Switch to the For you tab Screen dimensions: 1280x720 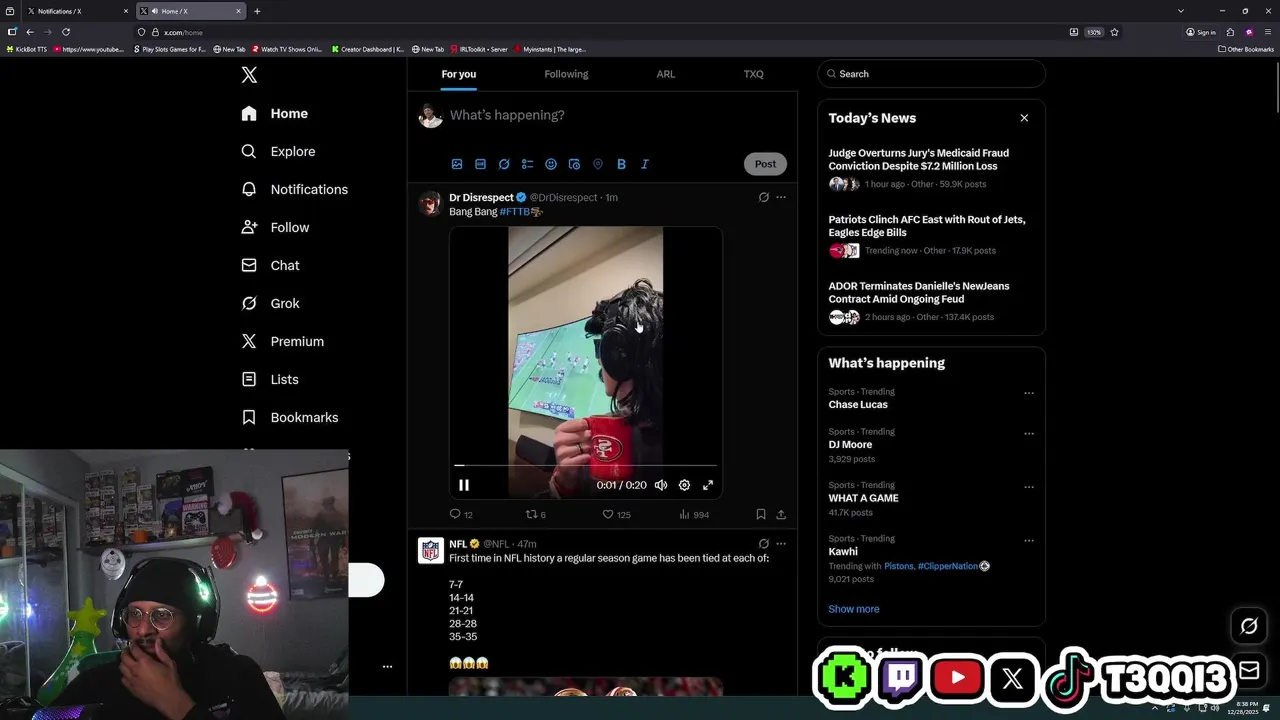(459, 74)
